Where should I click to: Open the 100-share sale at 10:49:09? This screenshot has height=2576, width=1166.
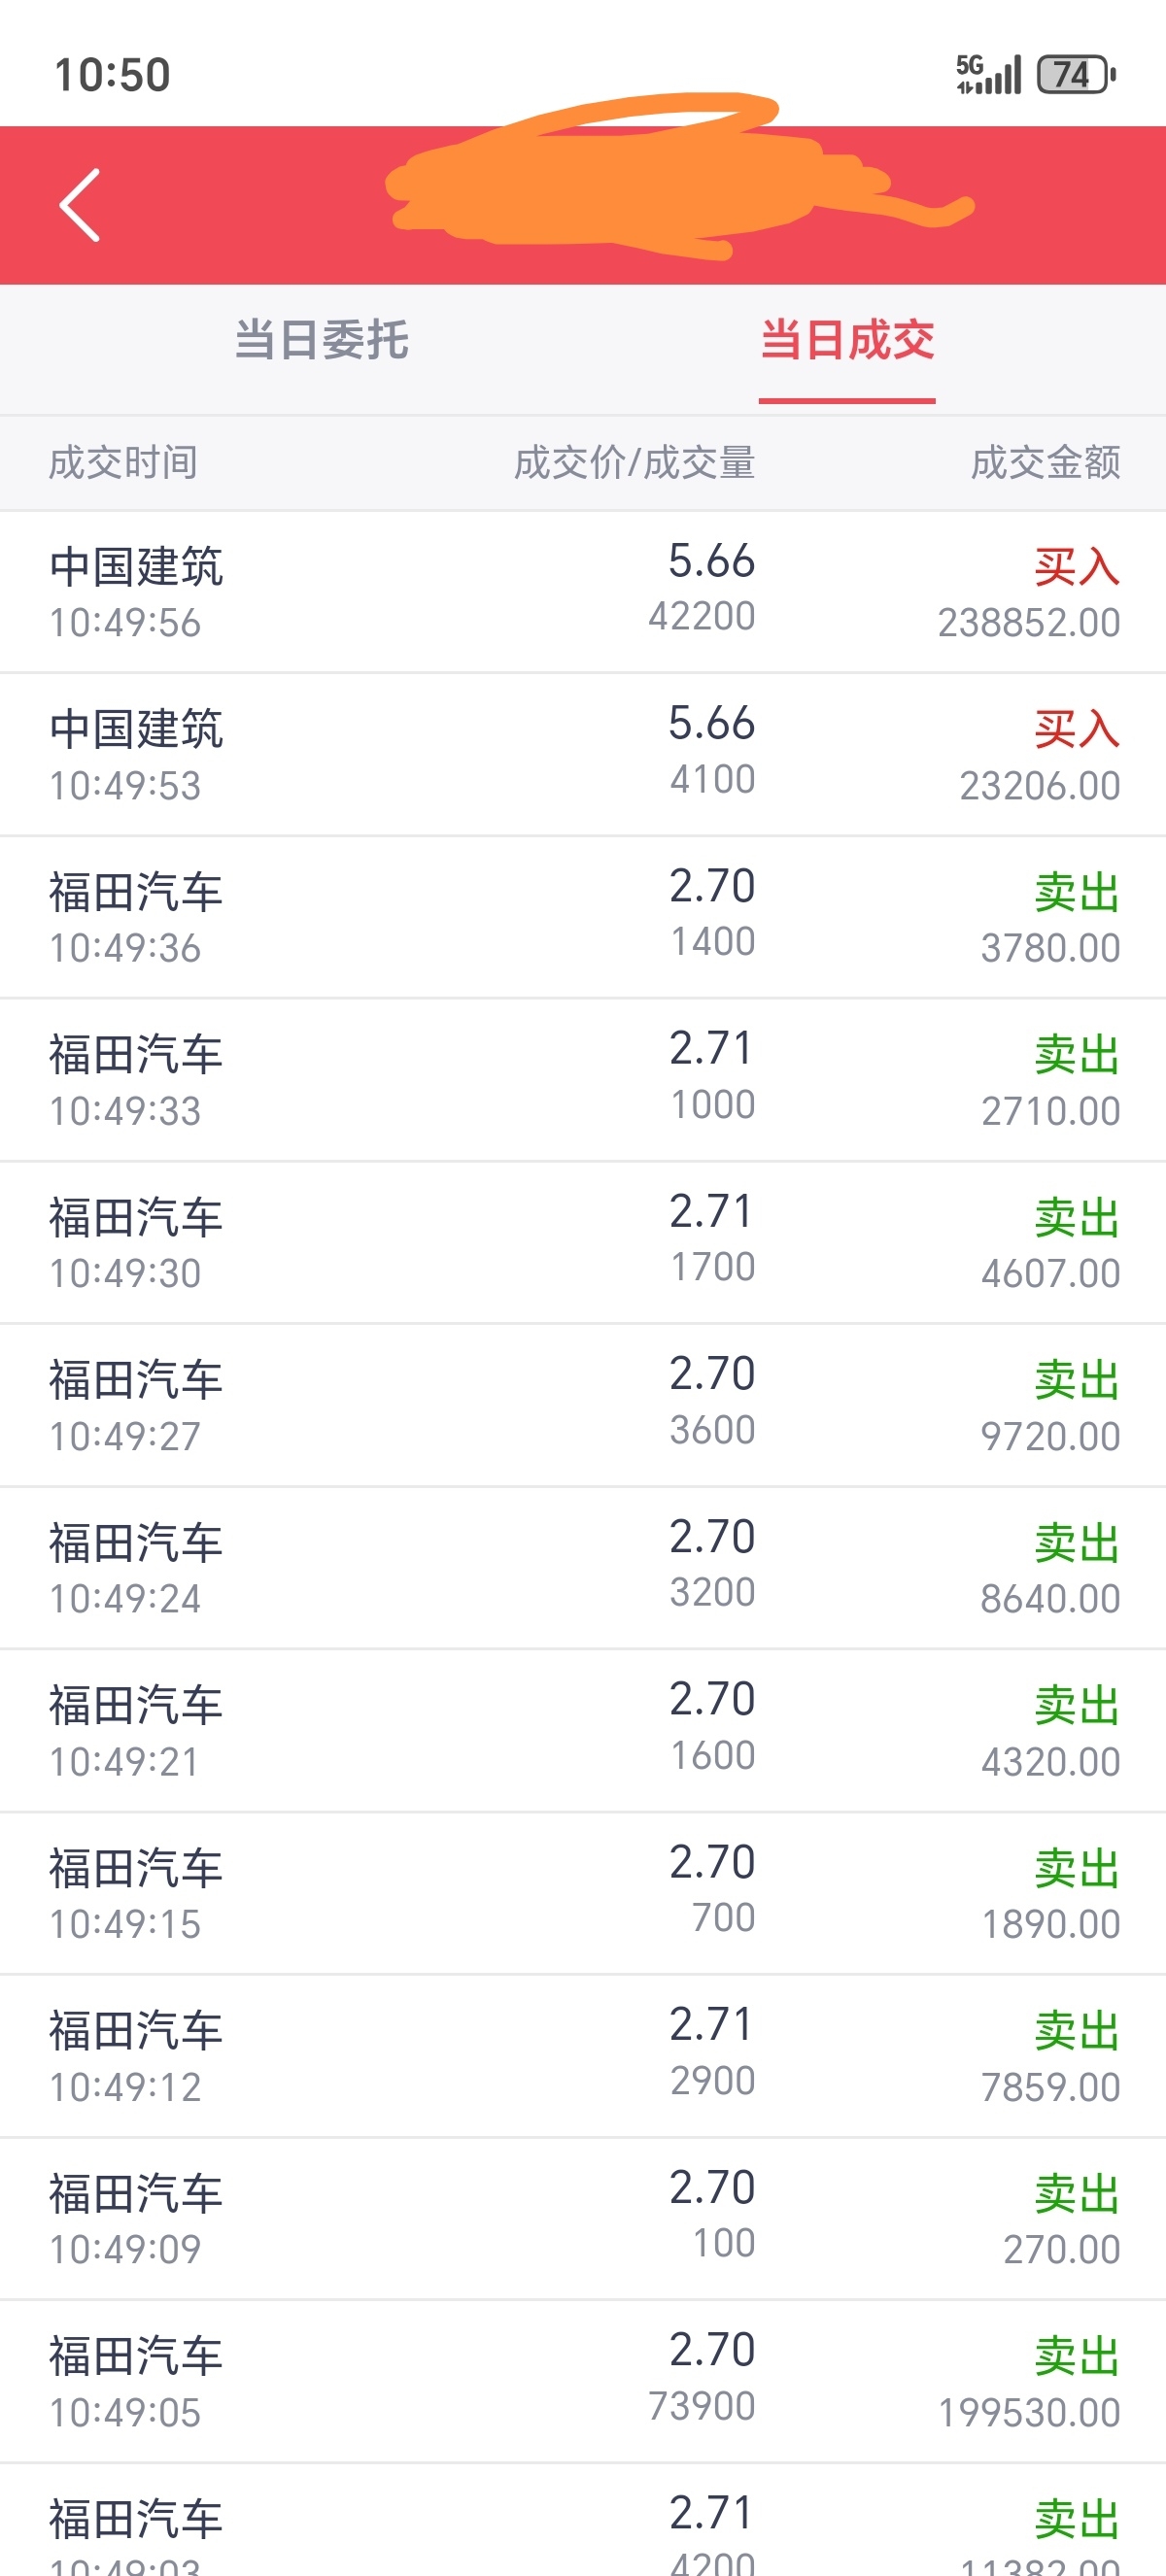click(583, 2219)
